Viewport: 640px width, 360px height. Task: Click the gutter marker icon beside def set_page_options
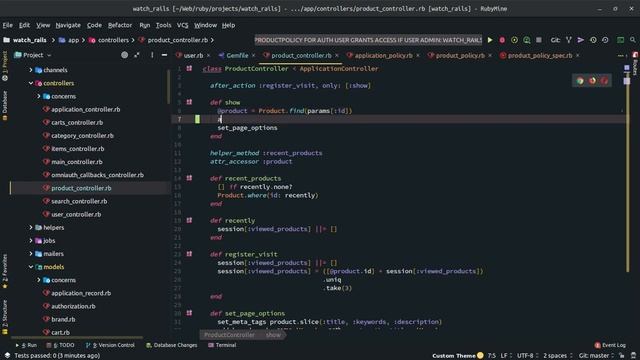click(189, 313)
